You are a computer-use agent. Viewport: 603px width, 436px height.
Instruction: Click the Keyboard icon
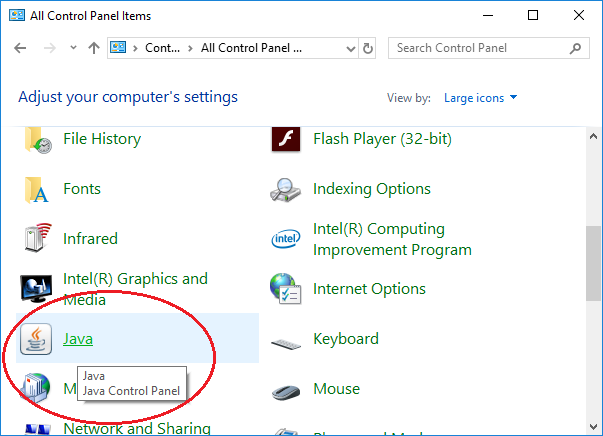pyautogui.click(x=286, y=344)
